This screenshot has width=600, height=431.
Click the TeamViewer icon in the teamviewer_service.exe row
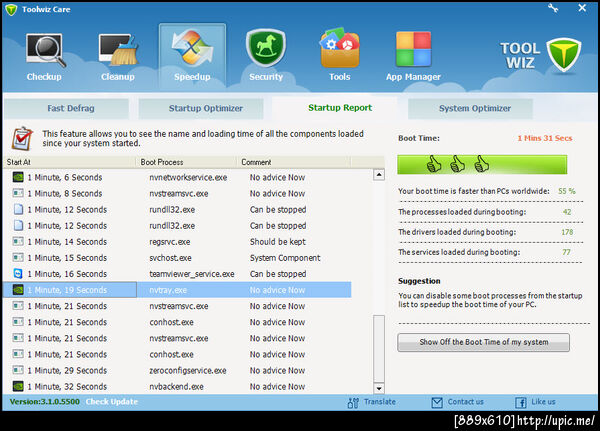pos(18,273)
